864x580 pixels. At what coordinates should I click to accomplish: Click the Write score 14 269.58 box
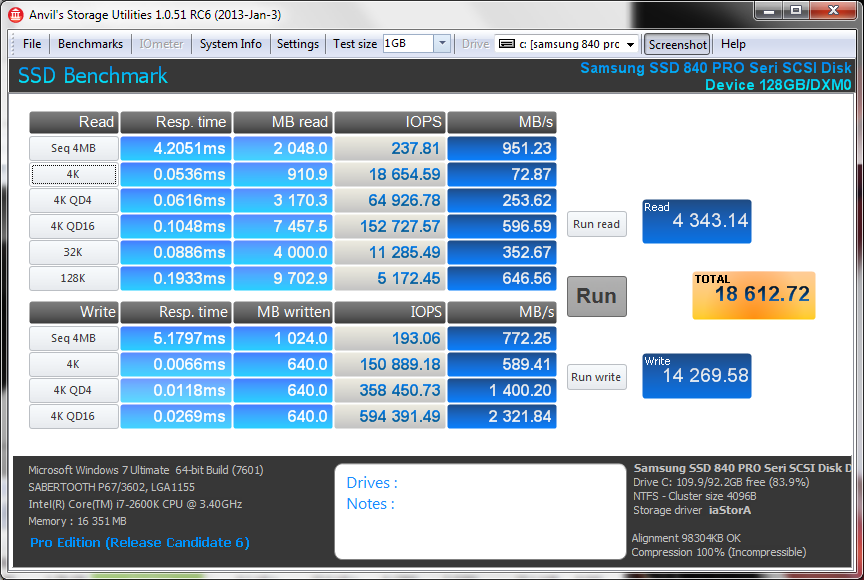coord(696,376)
